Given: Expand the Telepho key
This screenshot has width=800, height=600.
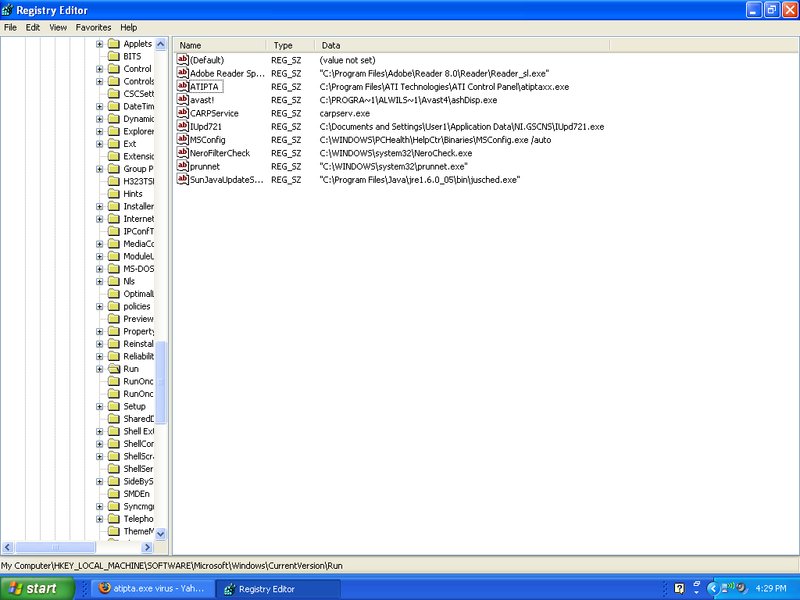Looking at the screenshot, I should 99,518.
